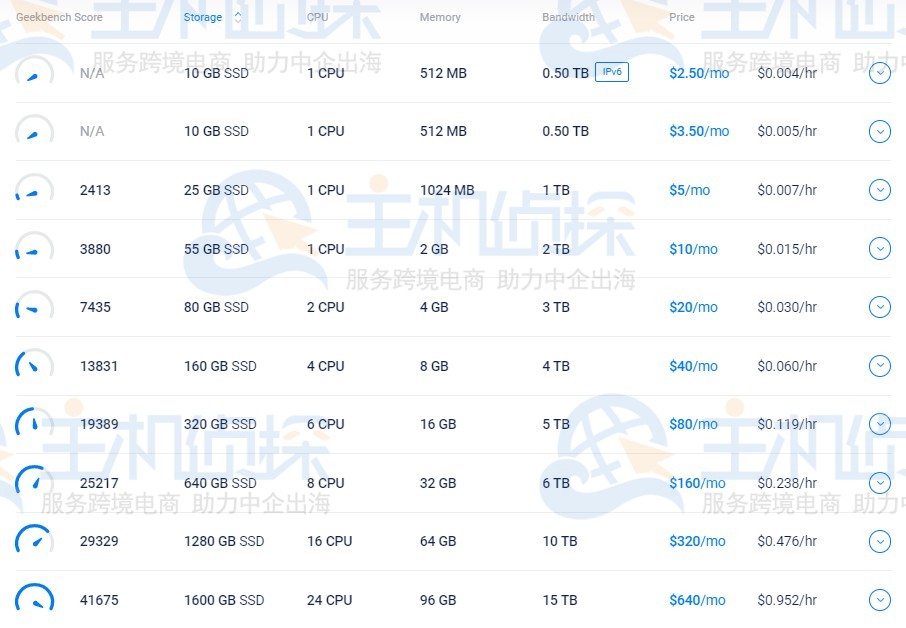Expand the $3.50/mo plan row
This screenshot has height=628, width=906.
point(879,131)
